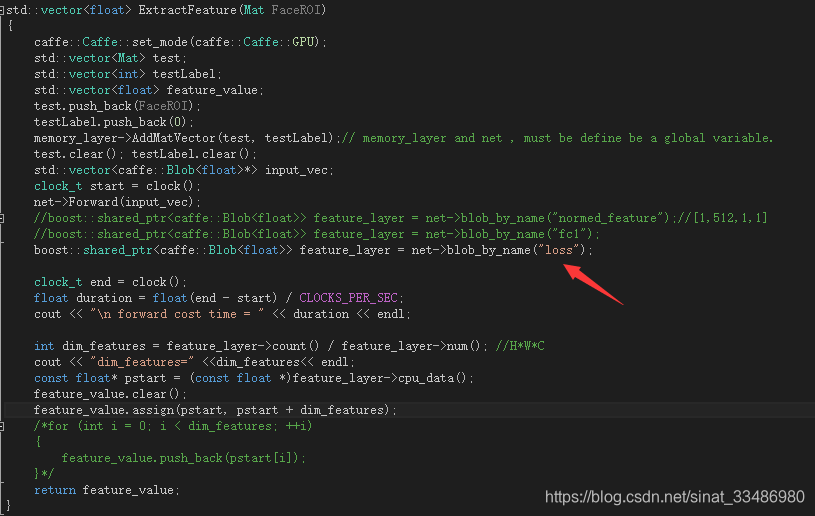
Task: Click net->Forward(input_vec) line
Action: (x=117, y=202)
